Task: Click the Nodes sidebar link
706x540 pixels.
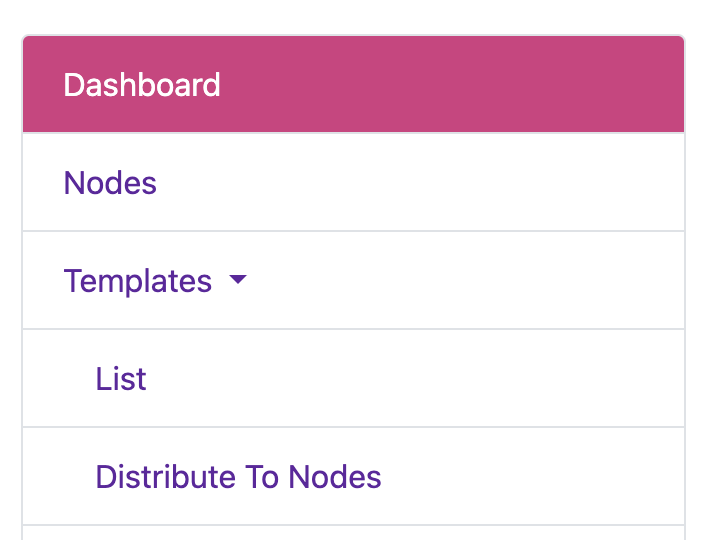Action: point(110,183)
